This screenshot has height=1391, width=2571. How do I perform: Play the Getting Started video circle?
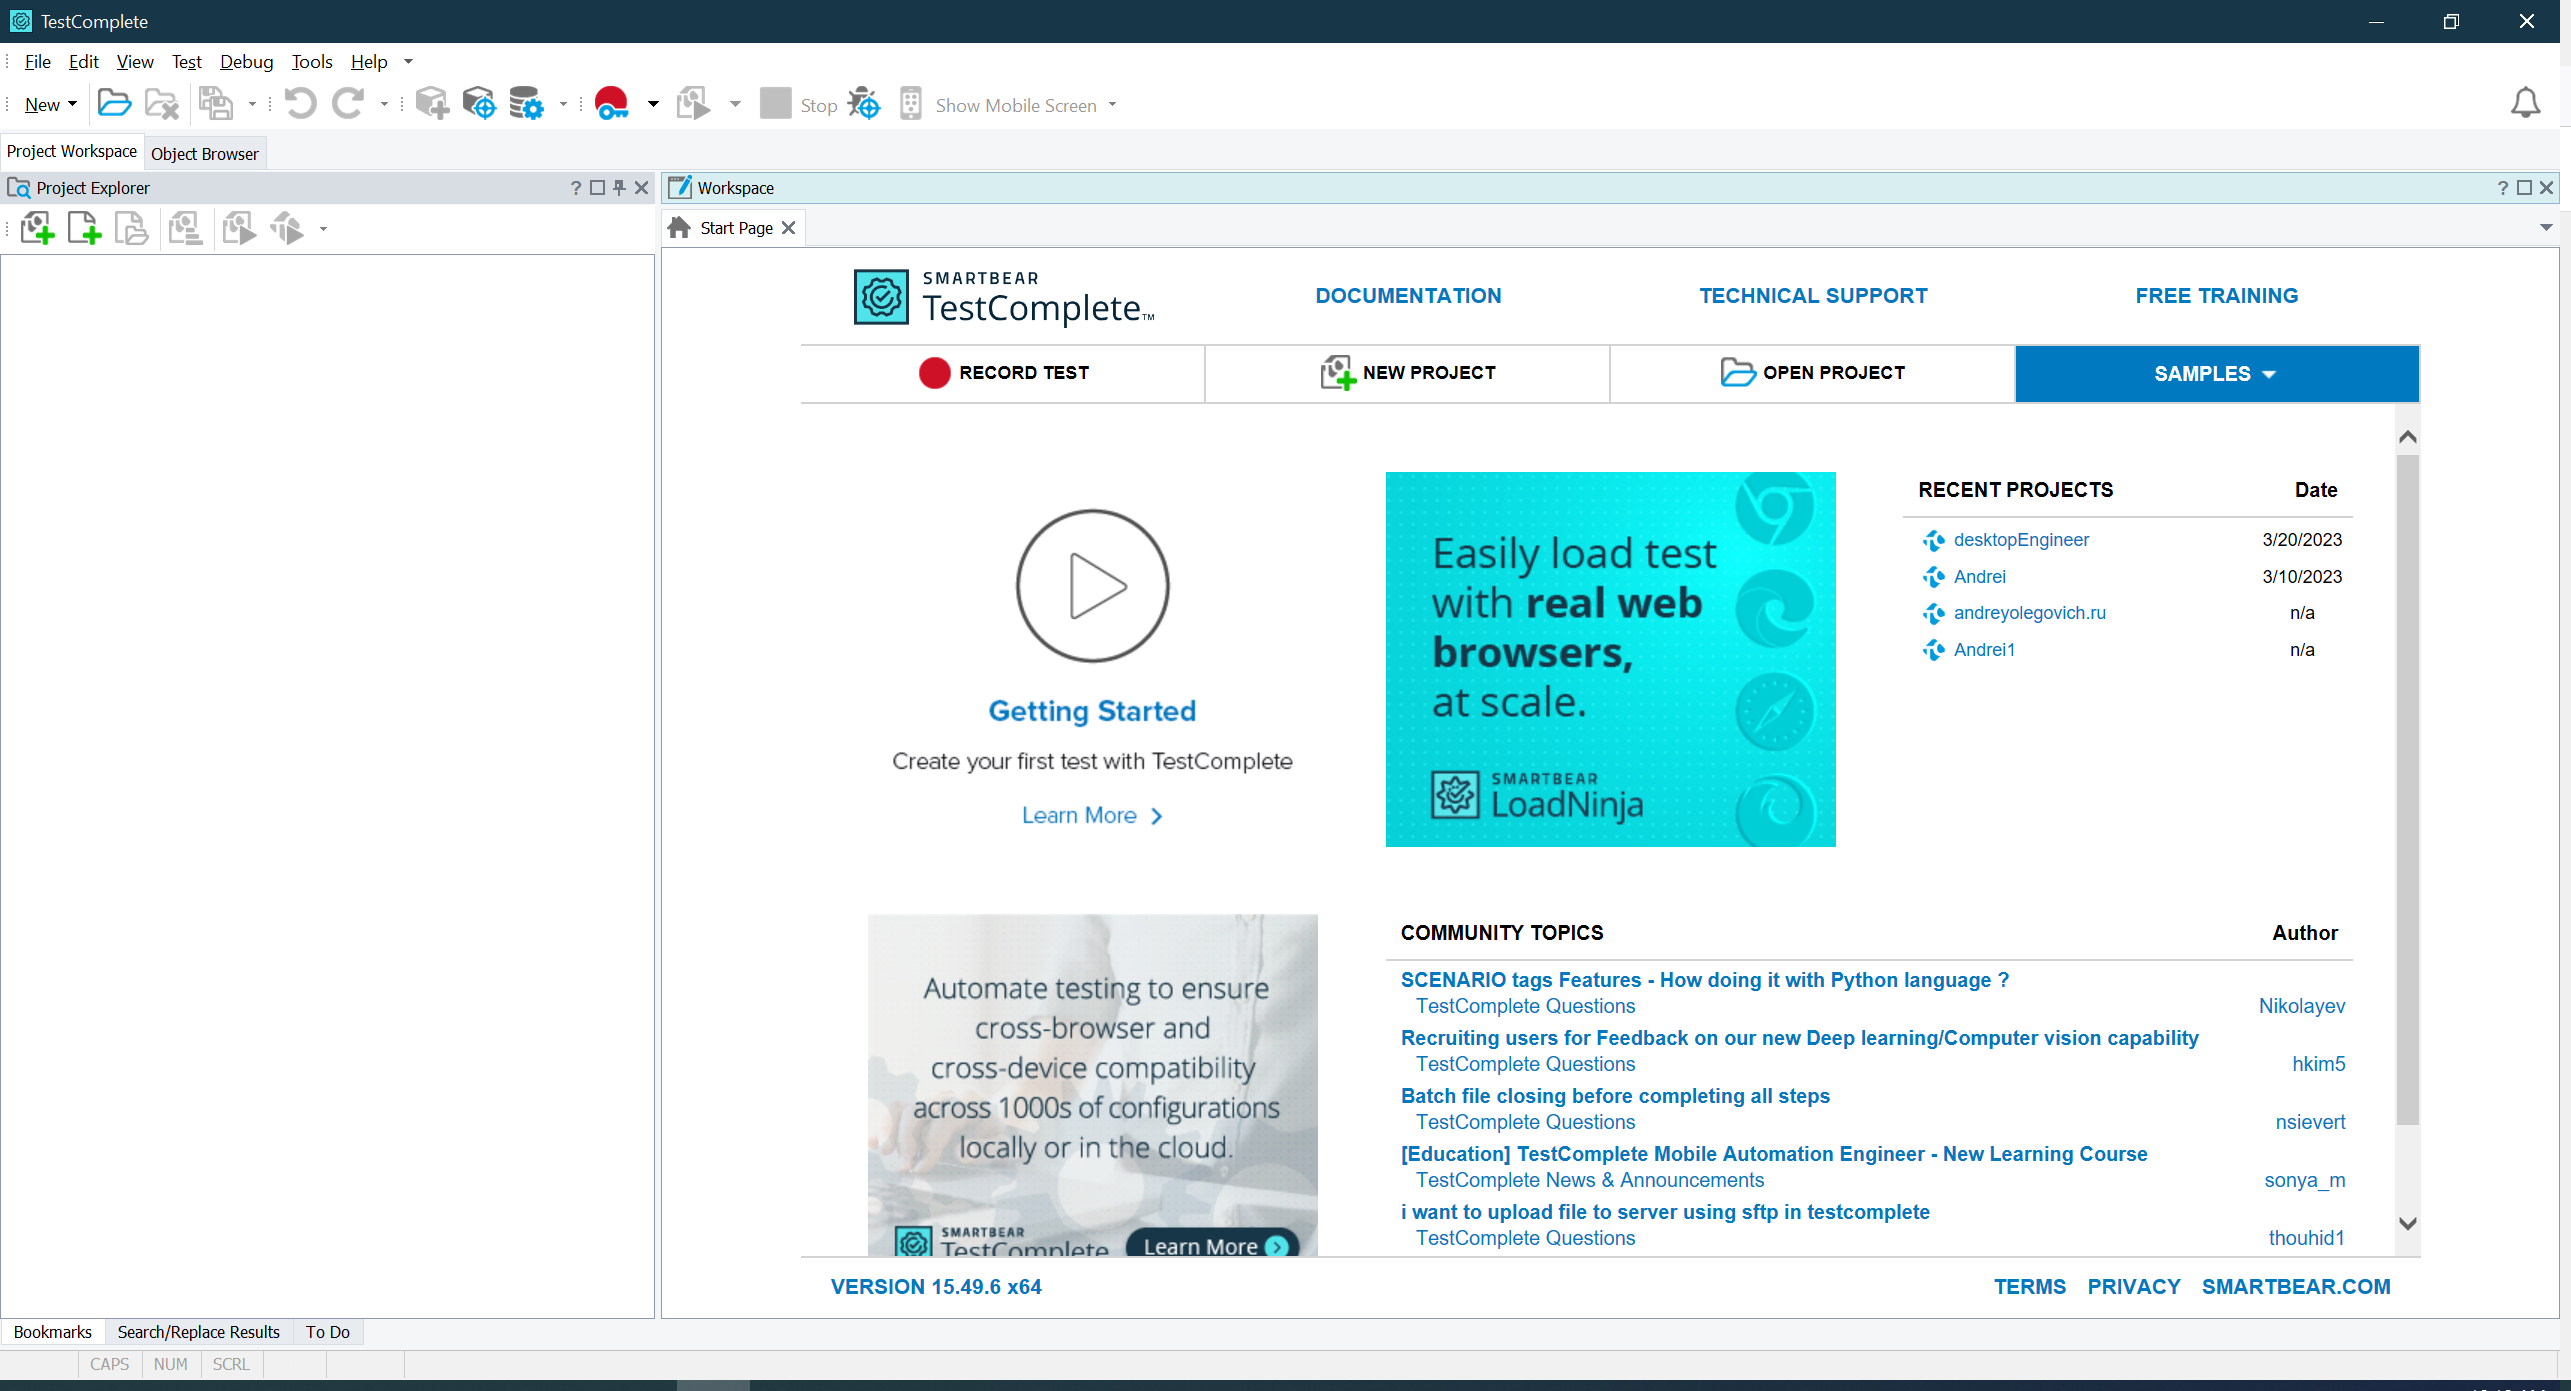(x=1092, y=586)
